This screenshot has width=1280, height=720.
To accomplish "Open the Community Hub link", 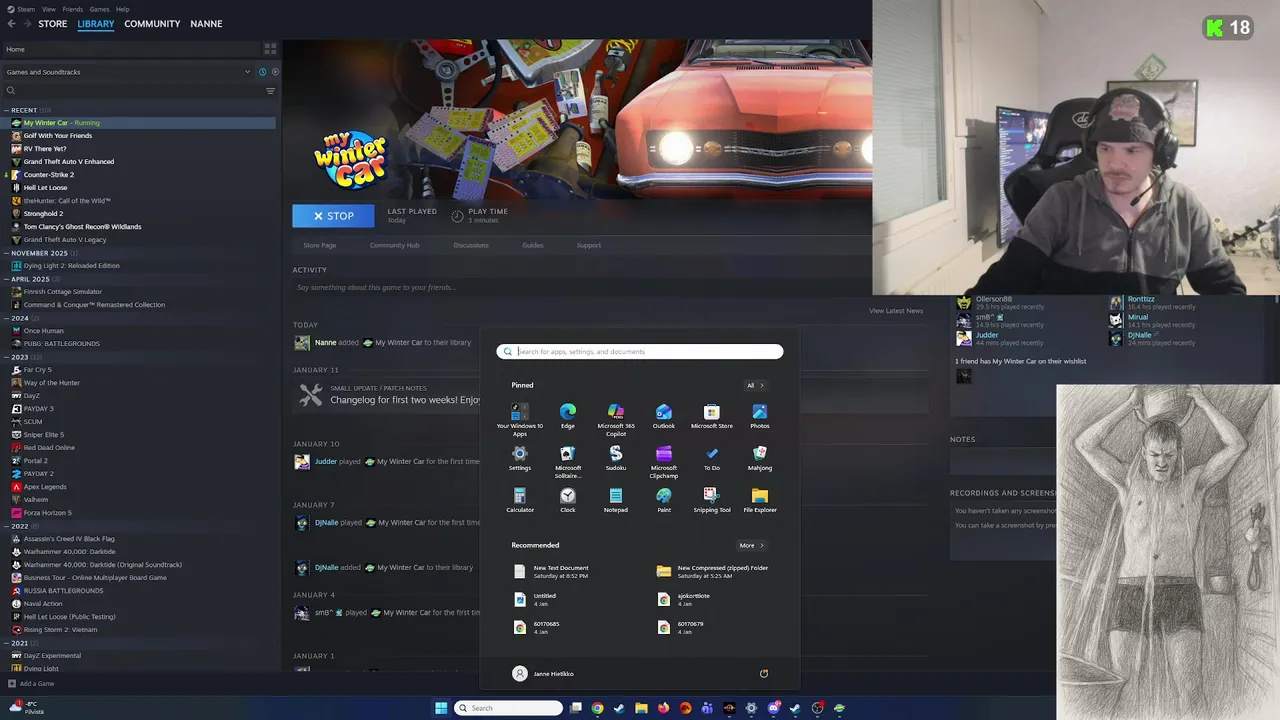I will [x=394, y=245].
